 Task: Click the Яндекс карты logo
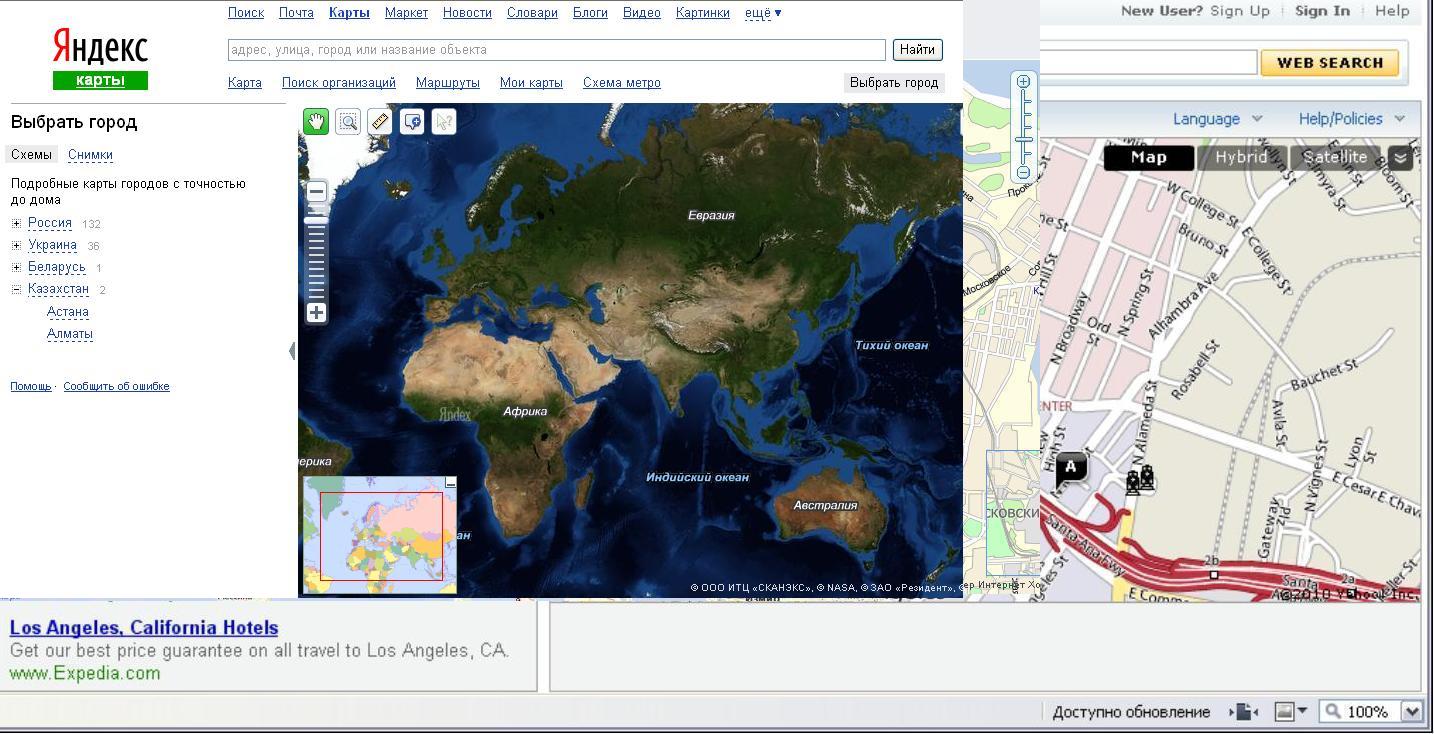100,59
